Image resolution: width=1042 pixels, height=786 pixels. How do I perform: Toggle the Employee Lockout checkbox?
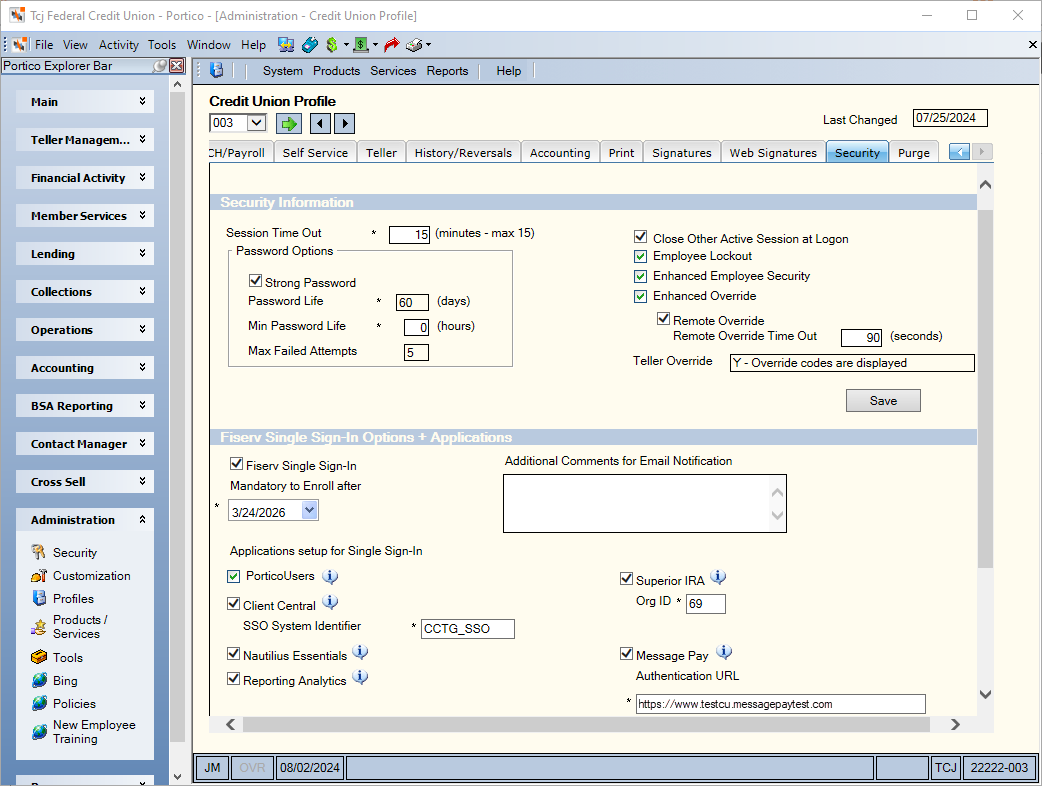pyautogui.click(x=641, y=256)
